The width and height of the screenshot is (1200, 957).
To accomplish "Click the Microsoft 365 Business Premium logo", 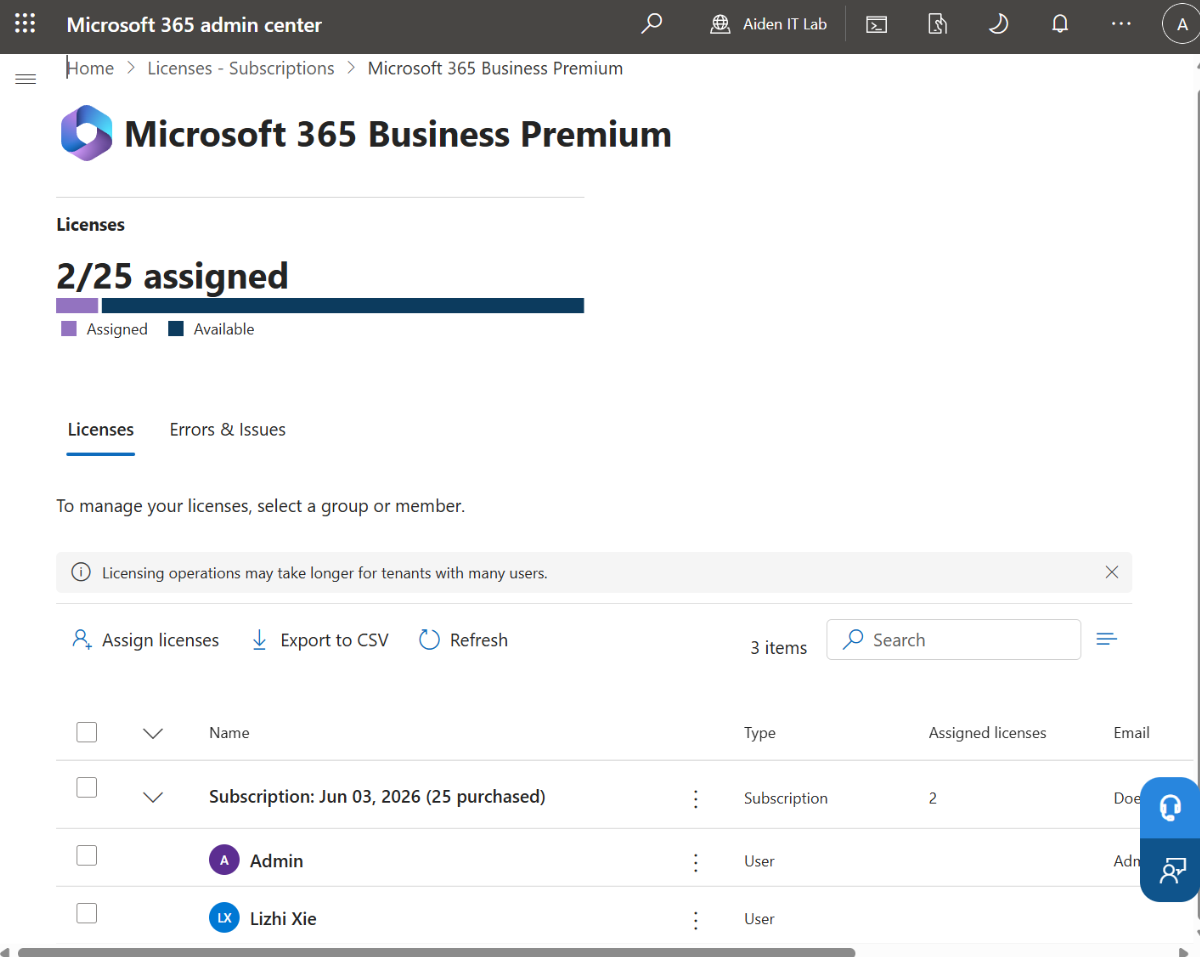I will pos(87,133).
